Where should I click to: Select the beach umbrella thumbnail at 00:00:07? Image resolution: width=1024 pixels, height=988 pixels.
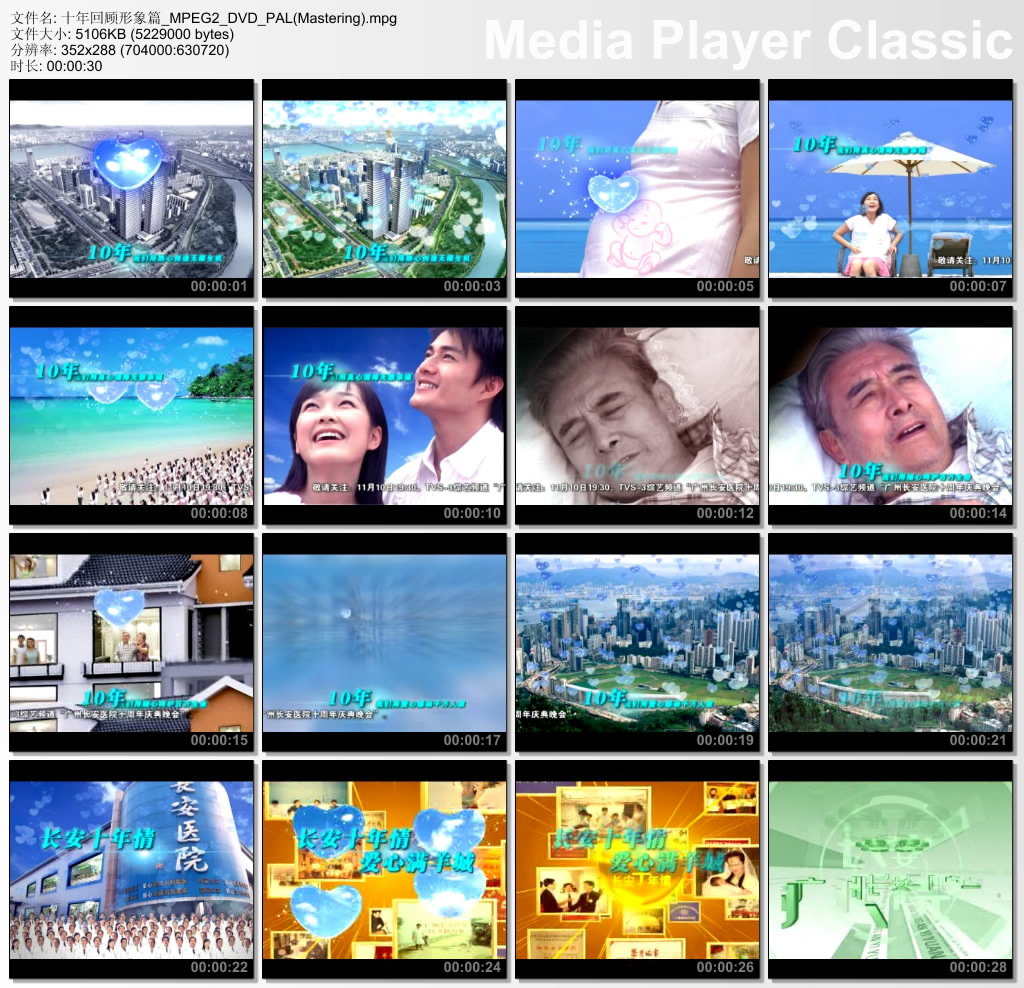point(890,188)
